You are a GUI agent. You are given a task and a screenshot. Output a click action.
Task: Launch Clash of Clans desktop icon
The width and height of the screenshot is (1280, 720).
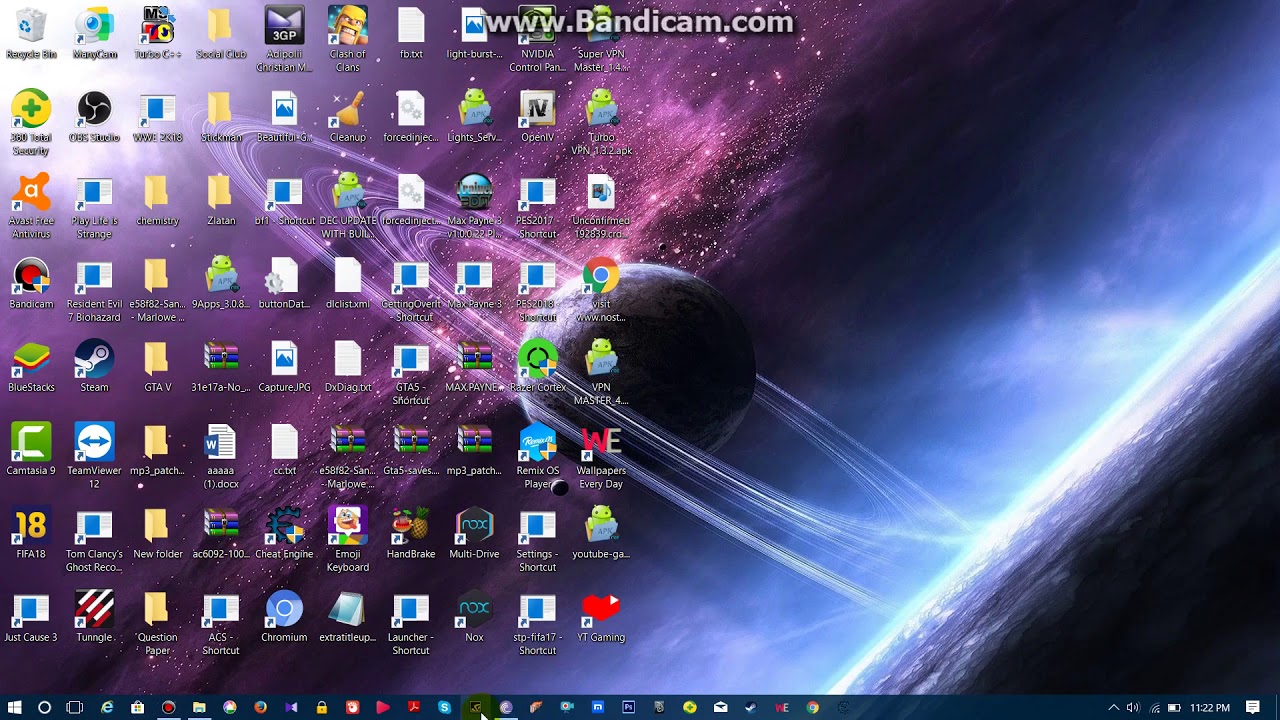(x=347, y=40)
